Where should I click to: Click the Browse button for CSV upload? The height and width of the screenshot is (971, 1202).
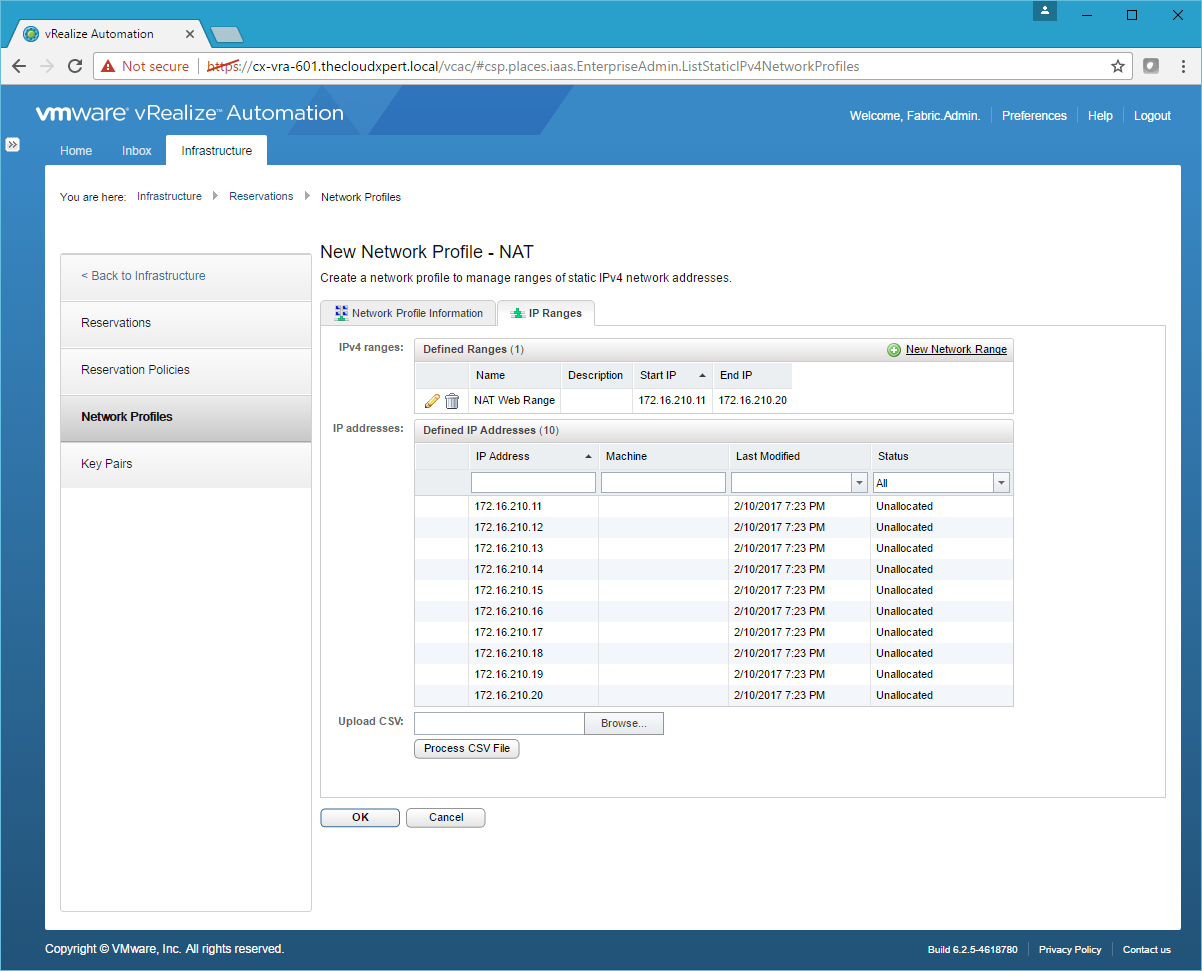click(x=623, y=723)
